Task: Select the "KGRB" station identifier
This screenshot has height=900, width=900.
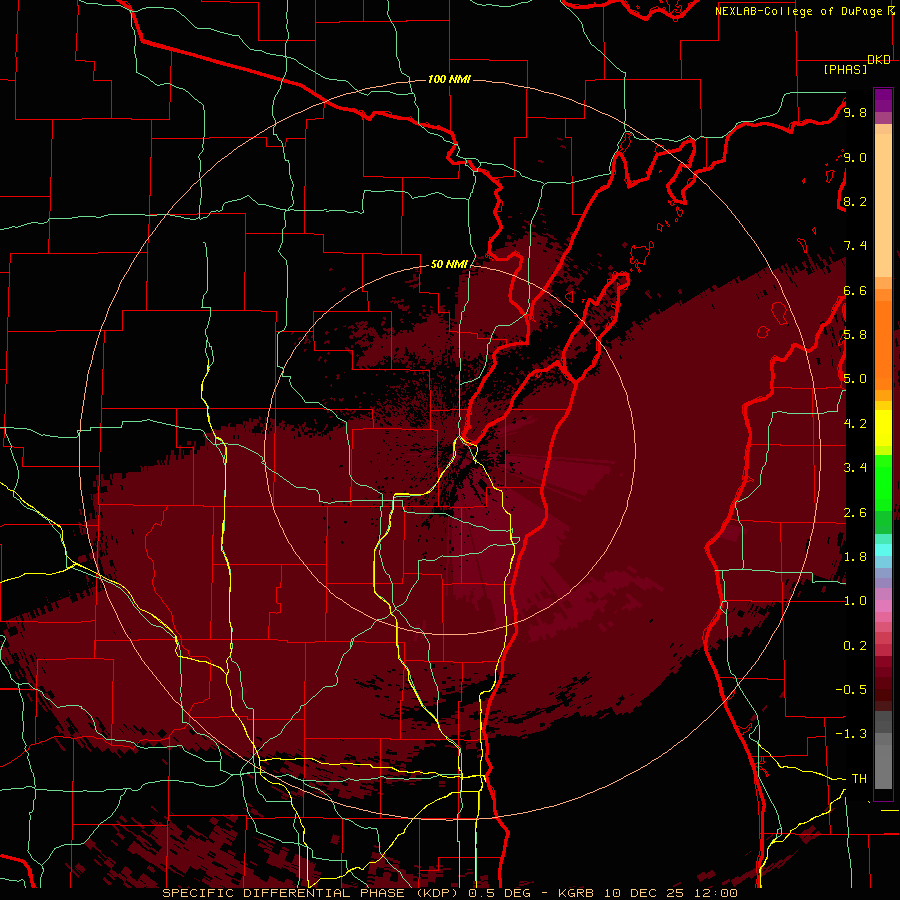Action: pos(577,893)
